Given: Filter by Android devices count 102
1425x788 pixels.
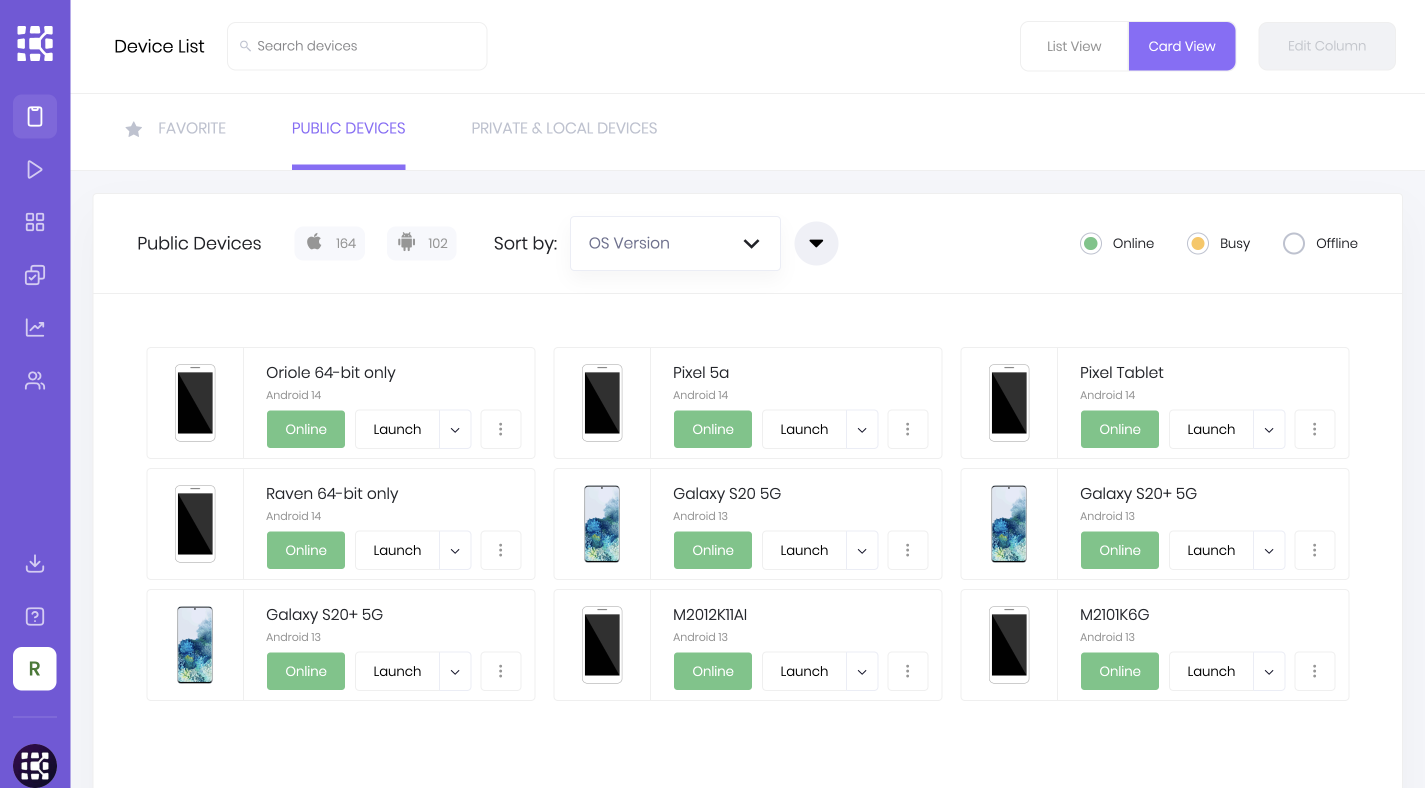Looking at the screenshot, I should point(422,243).
